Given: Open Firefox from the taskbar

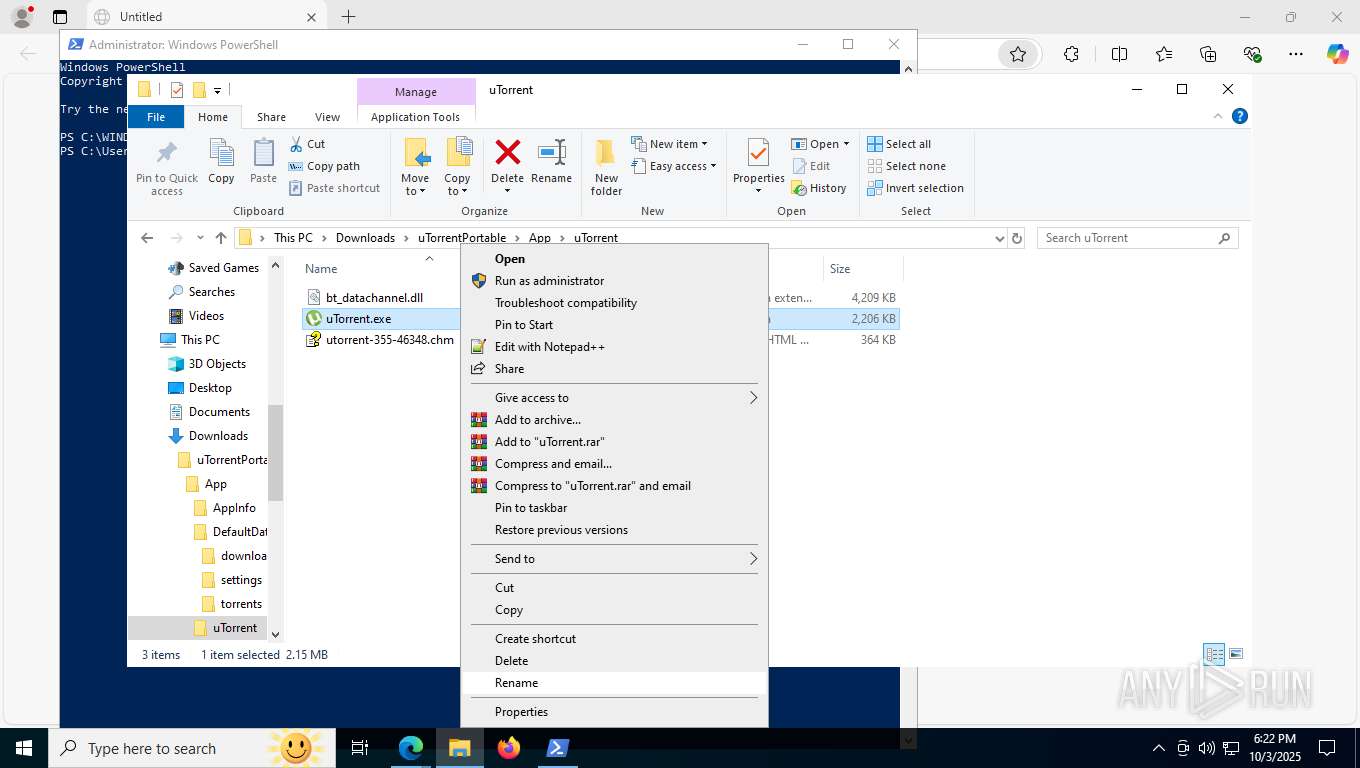Looking at the screenshot, I should [509, 748].
